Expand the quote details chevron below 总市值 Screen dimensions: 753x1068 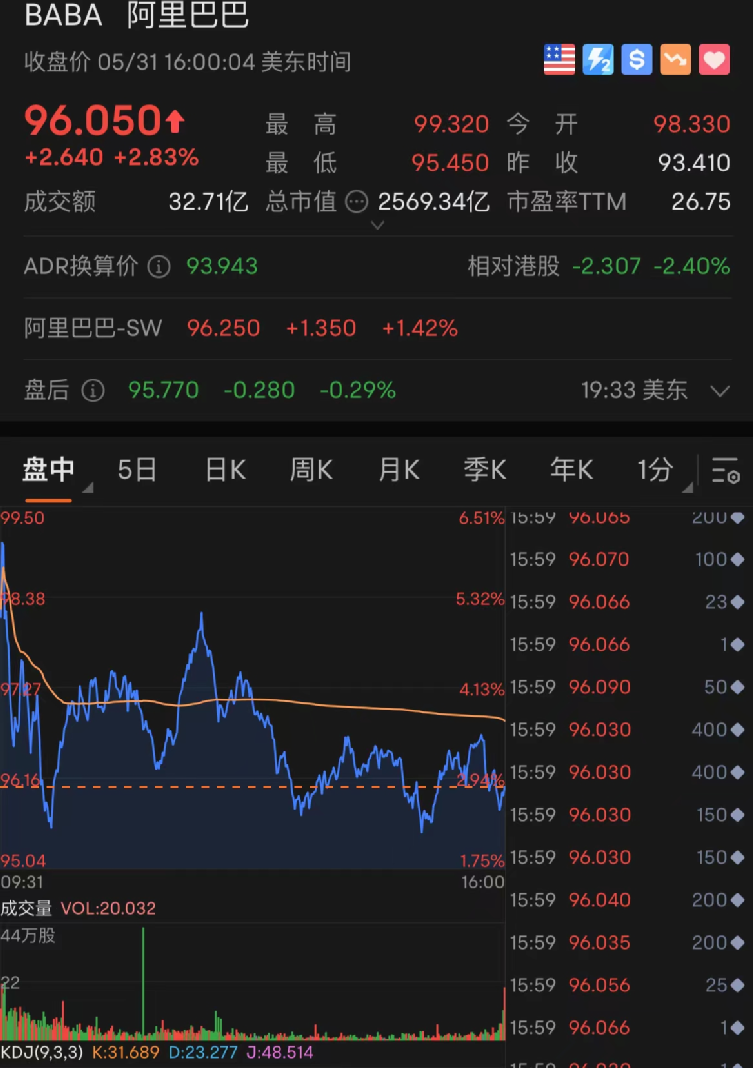pyautogui.click(x=377, y=225)
